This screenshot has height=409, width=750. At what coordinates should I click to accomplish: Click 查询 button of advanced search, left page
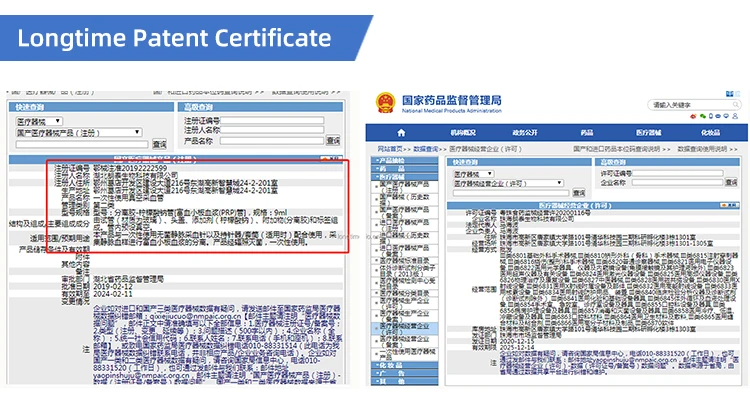pos(333,141)
